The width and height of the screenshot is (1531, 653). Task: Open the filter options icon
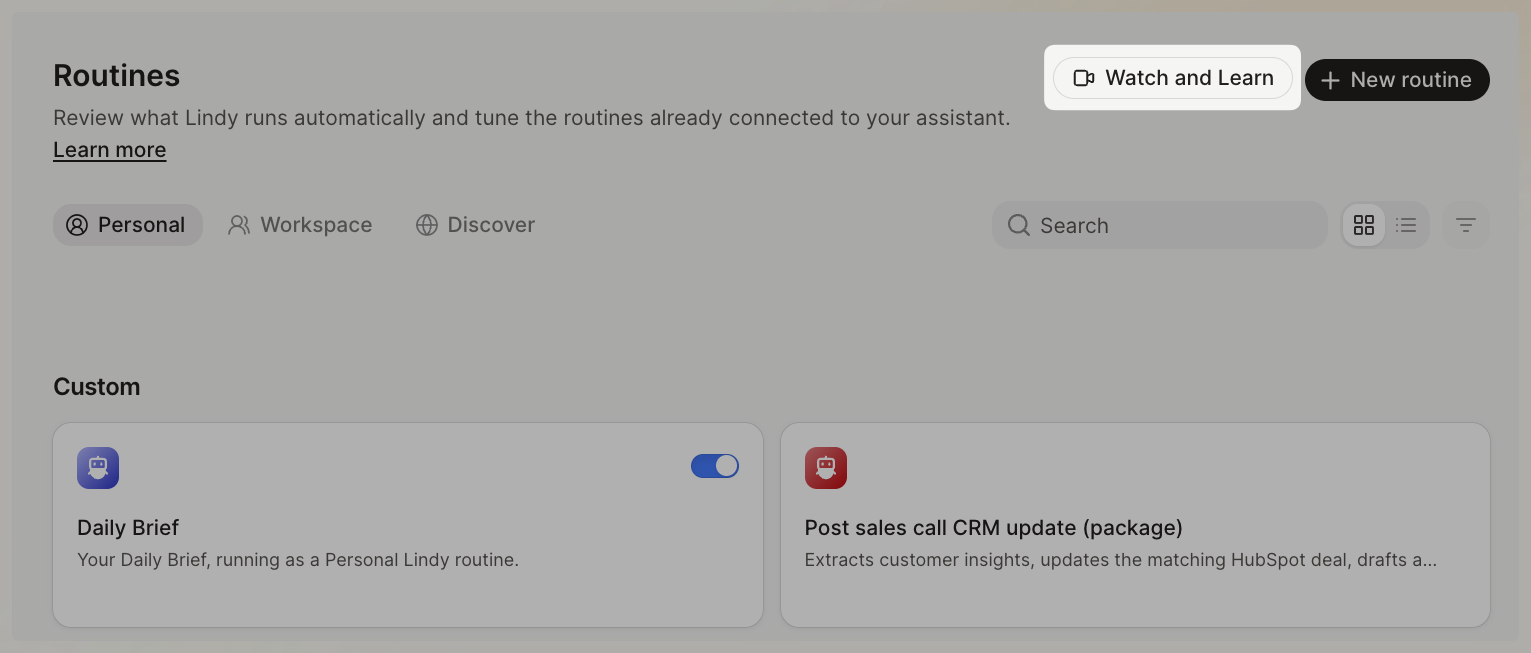1466,225
